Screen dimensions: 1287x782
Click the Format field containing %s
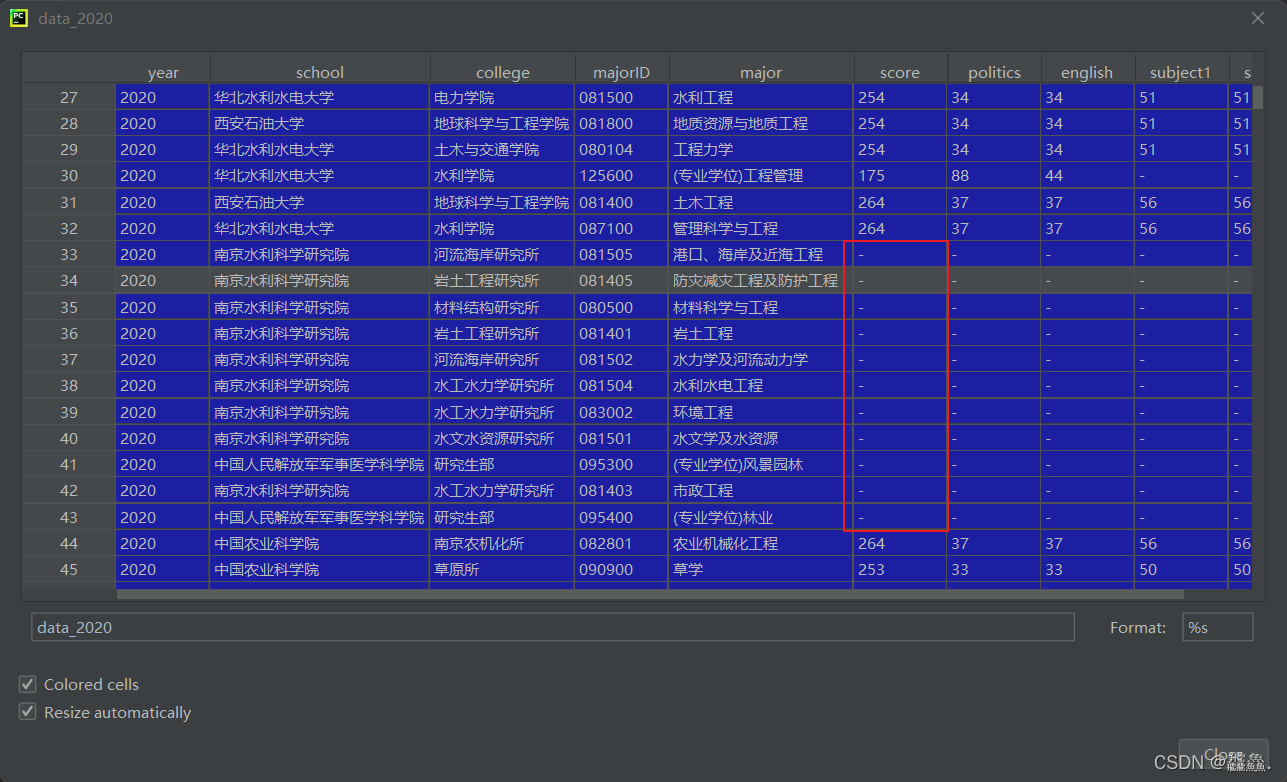pos(1217,627)
